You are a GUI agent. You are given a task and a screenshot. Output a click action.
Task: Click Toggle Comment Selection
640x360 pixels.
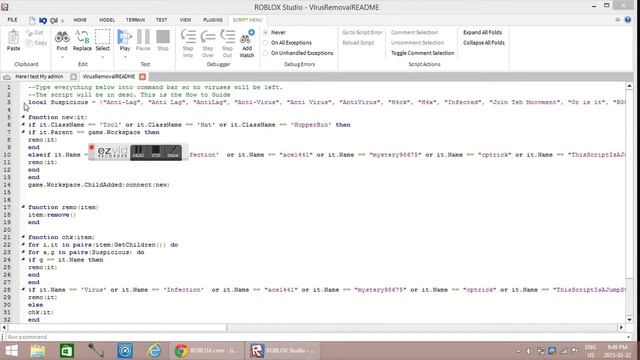422,53
